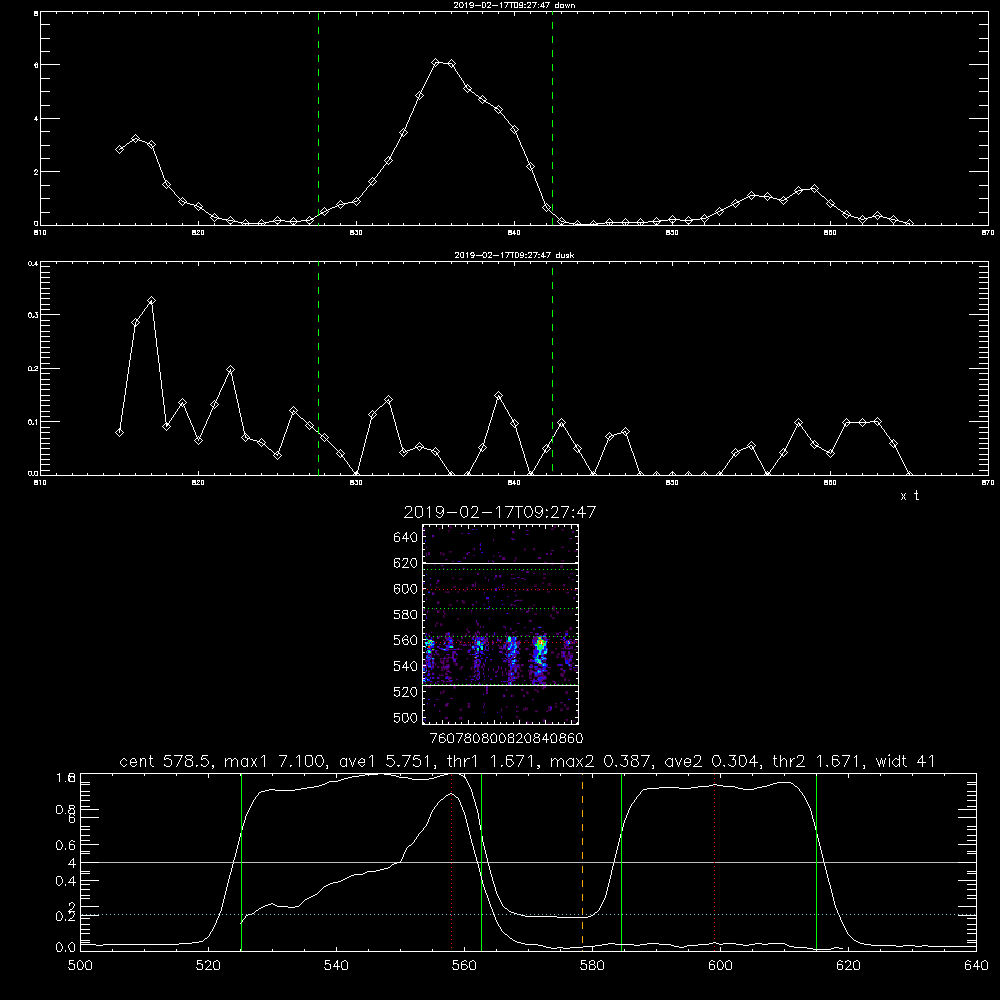This screenshot has height=1000, width=1000.
Task: Click the 520 label on heatmap y-axis
Action: [x=406, y=692]
